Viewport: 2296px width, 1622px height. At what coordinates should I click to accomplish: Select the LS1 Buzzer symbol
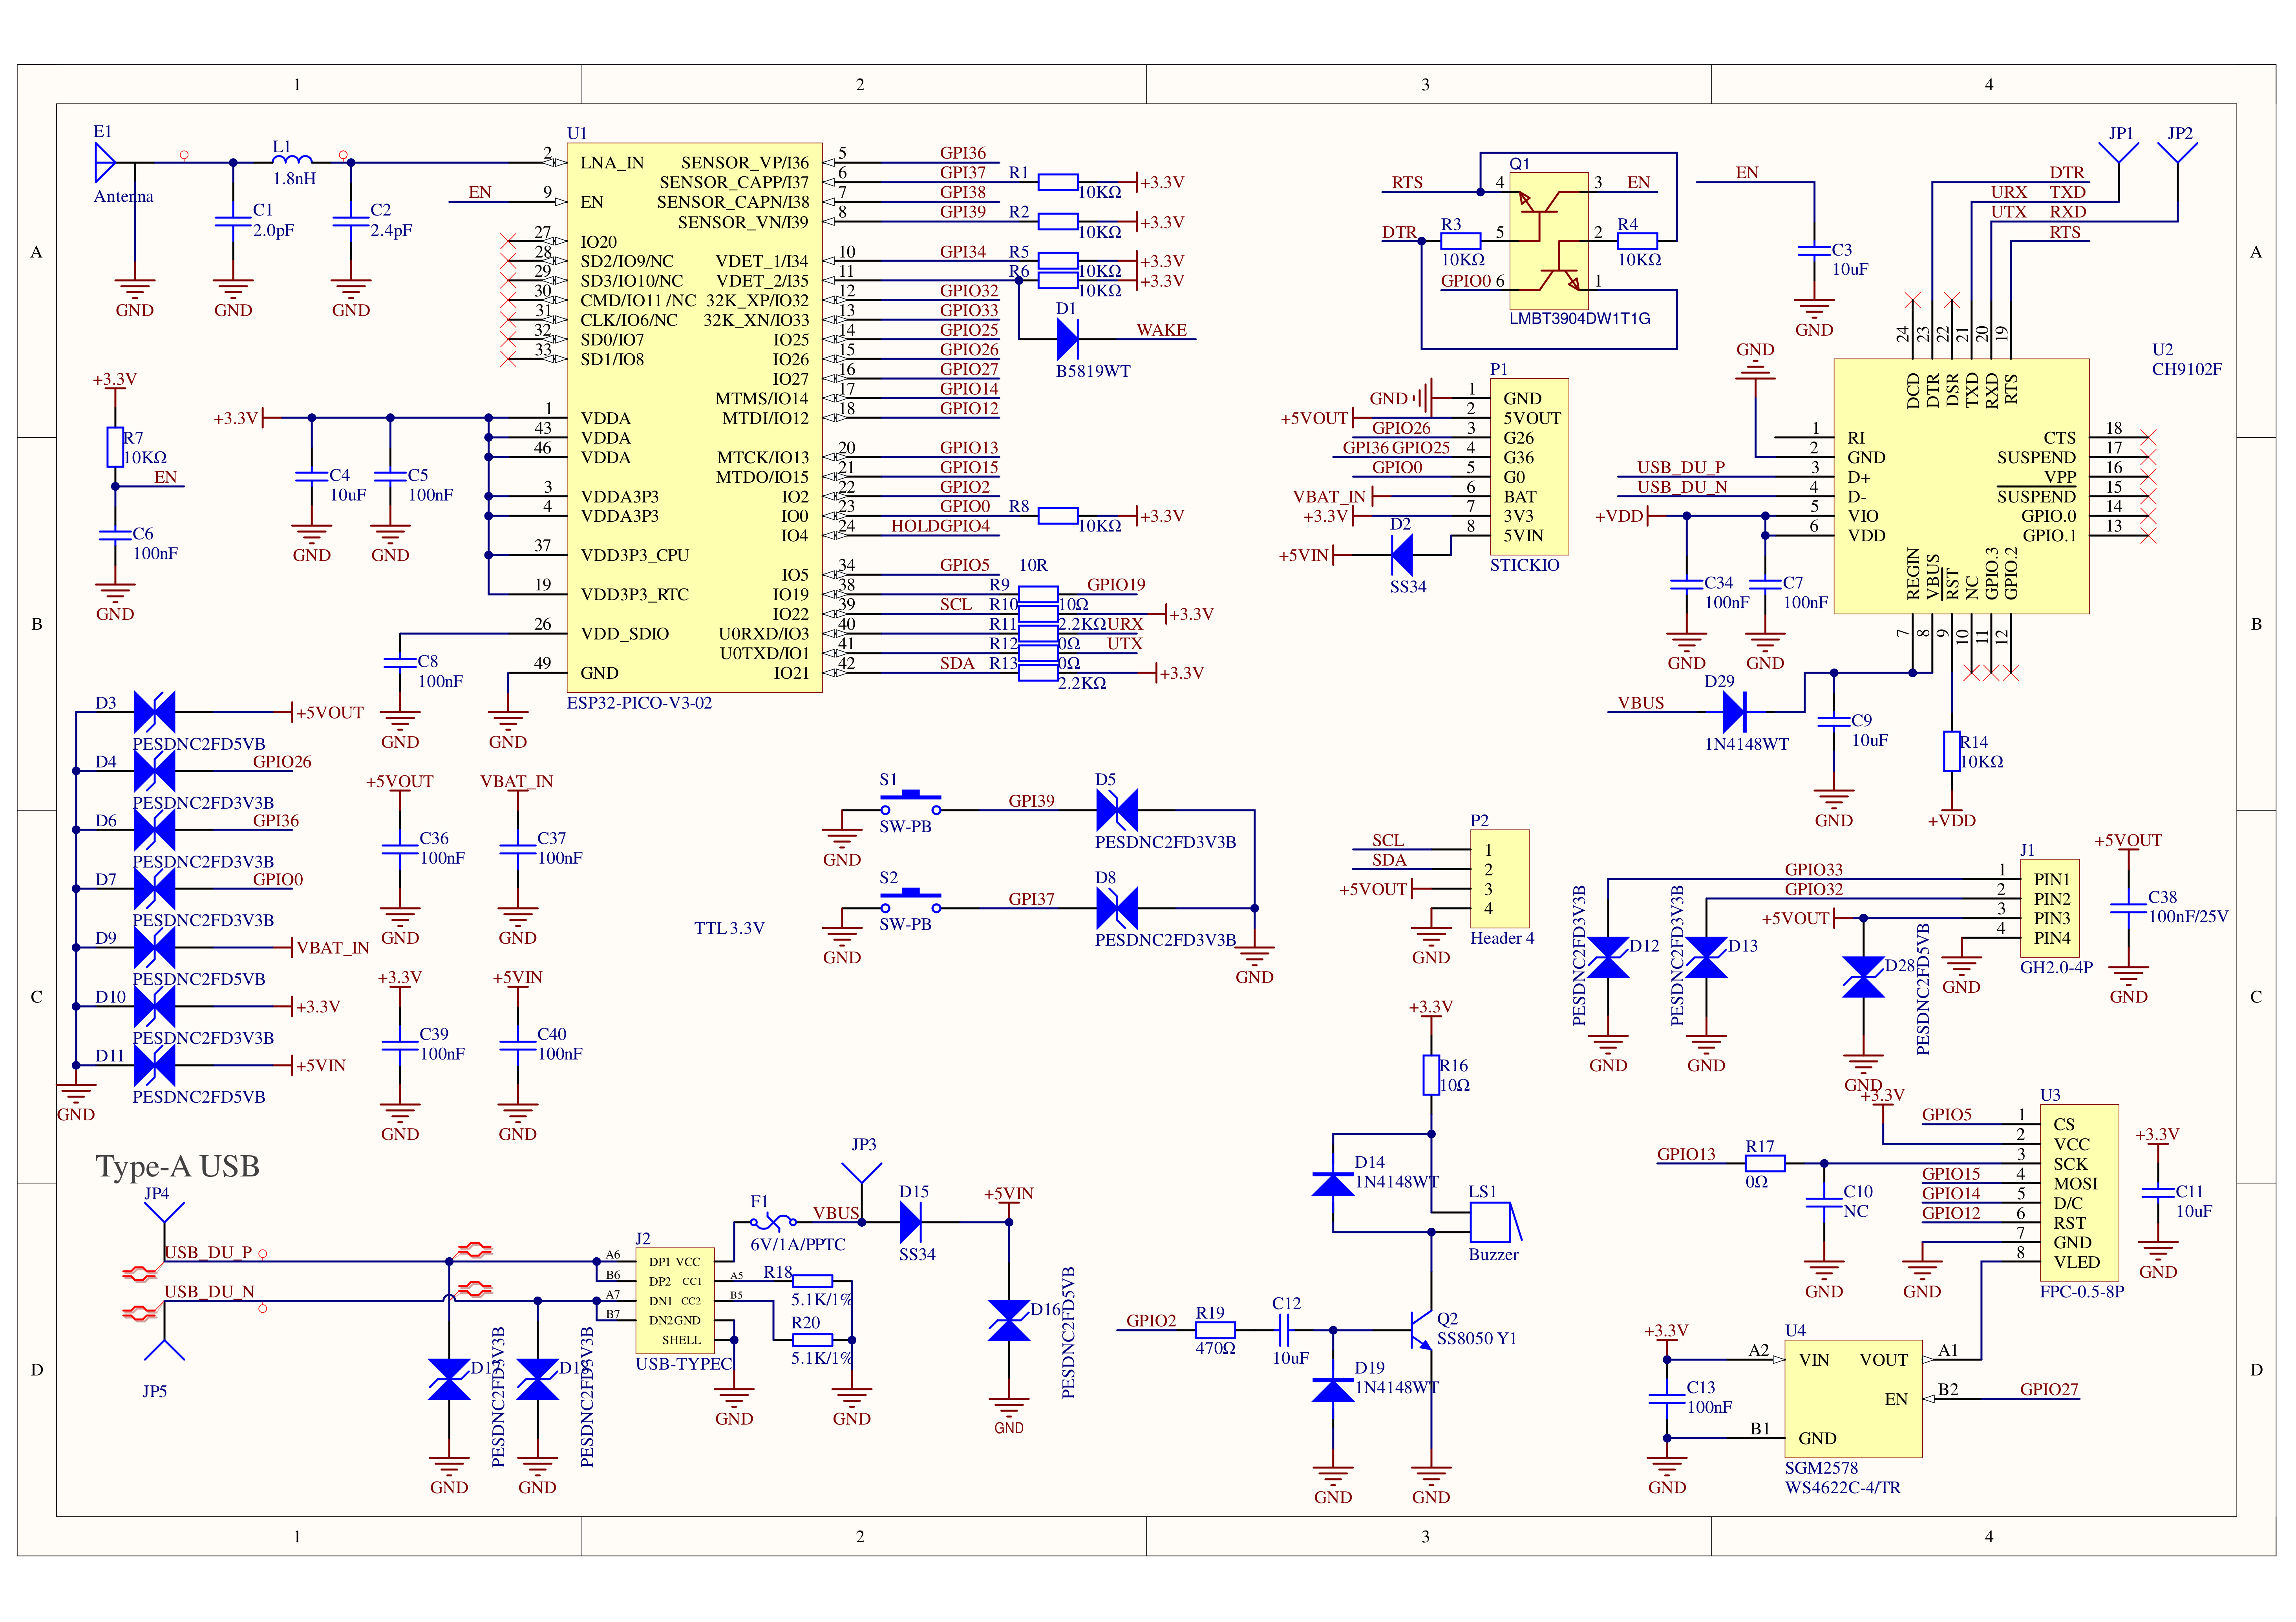[1490, 1222]
